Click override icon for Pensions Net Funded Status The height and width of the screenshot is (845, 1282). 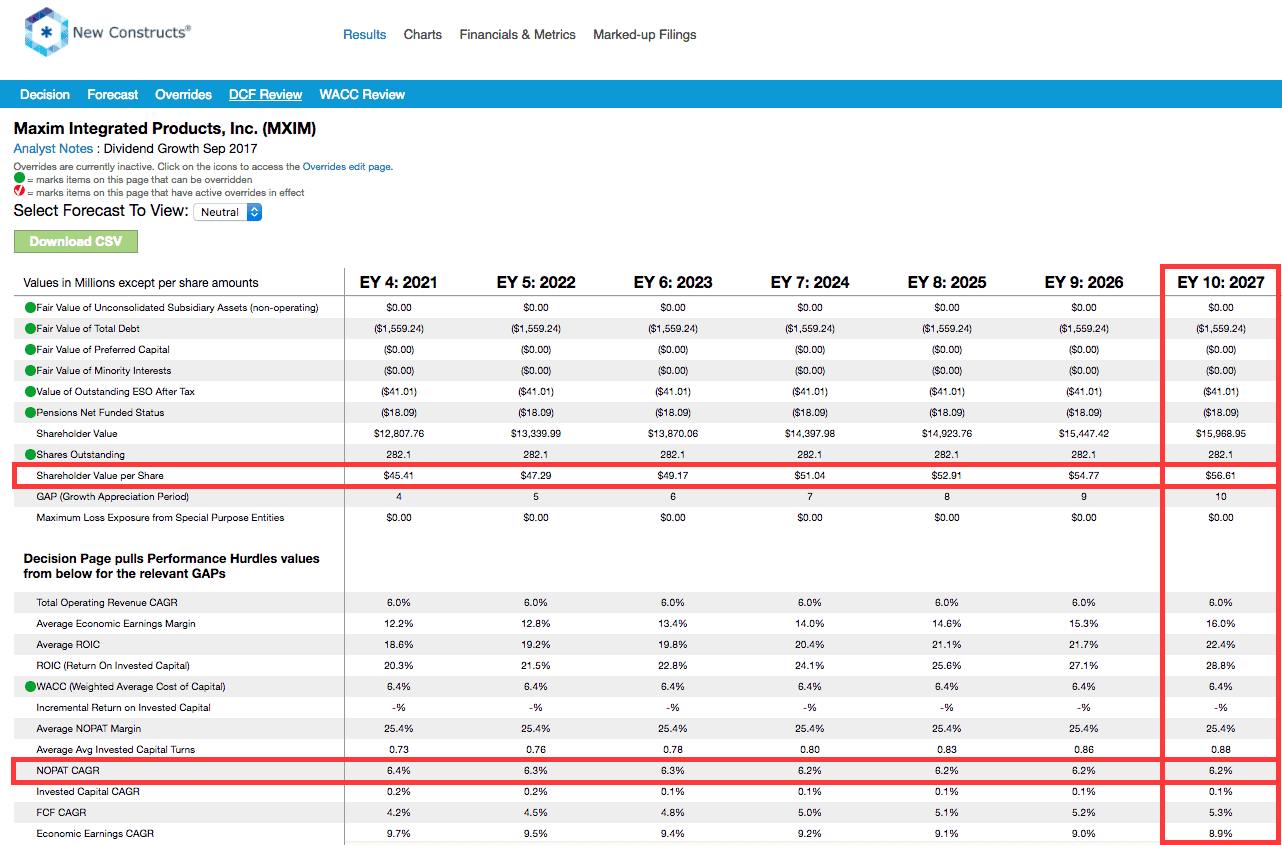30,413
